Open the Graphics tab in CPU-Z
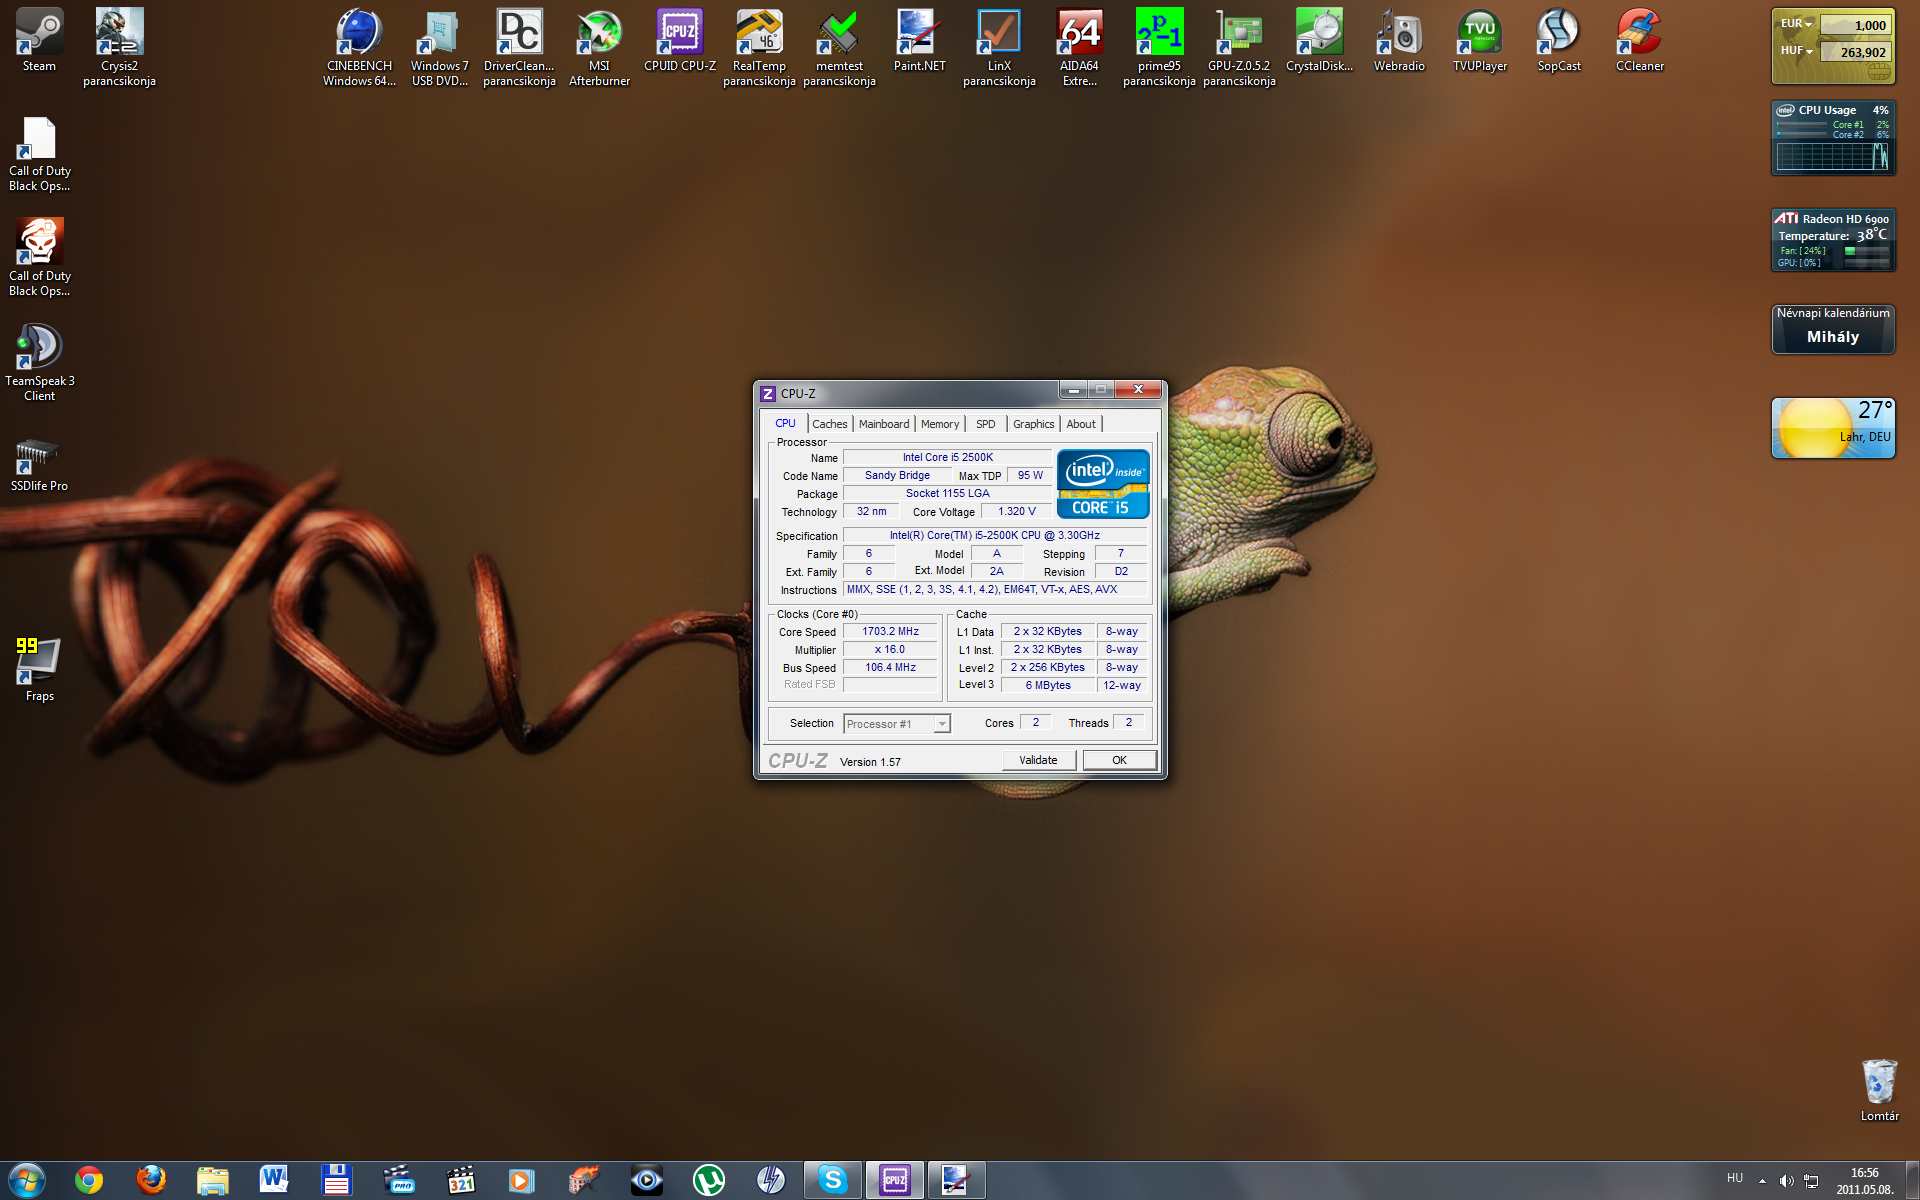This screenshot has height=1200, width=1920. click(1033, 424)
